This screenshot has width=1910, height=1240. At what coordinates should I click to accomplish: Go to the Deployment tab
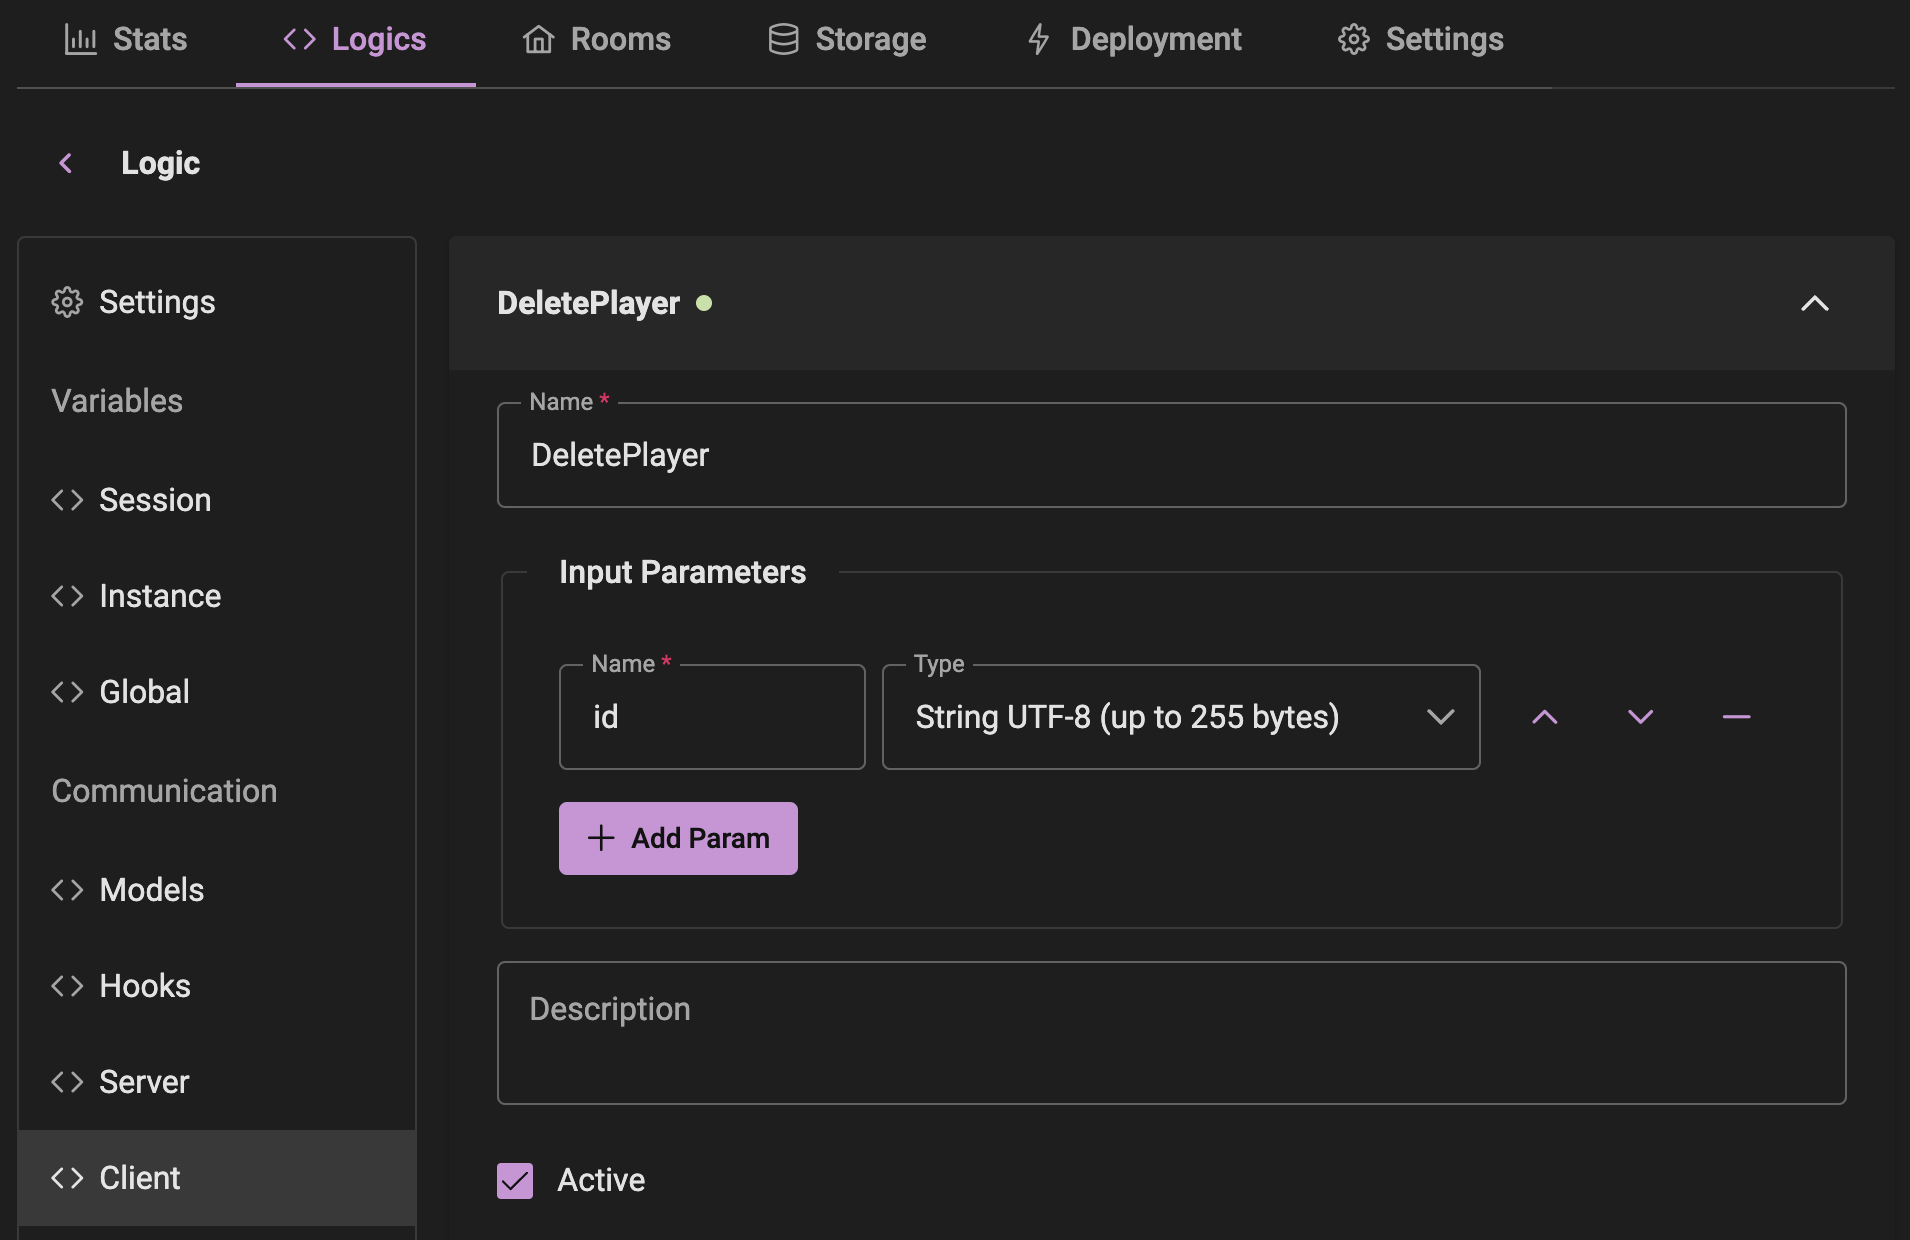(1134, 39)
